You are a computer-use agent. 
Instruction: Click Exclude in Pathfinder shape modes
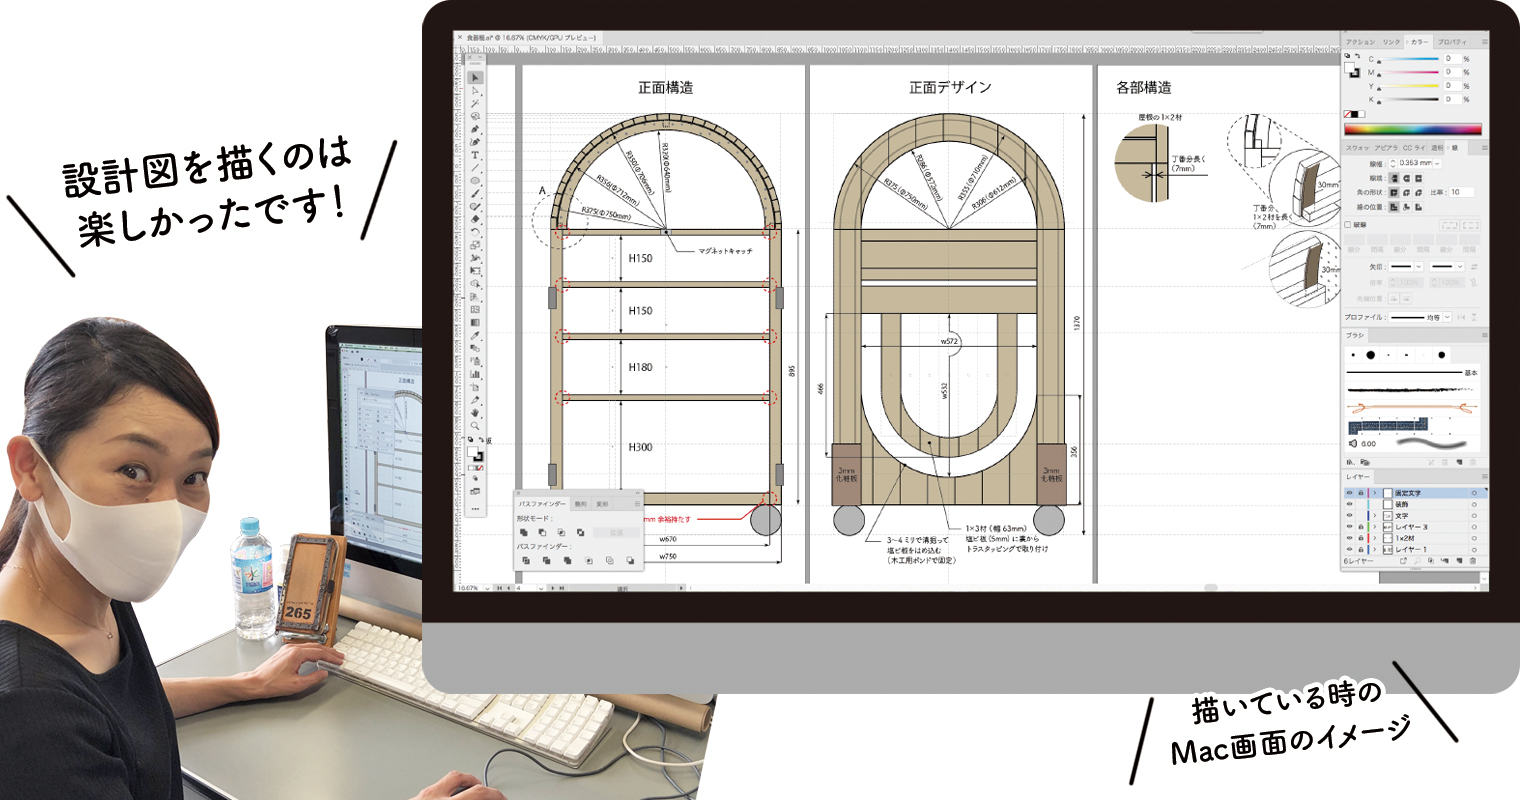tap(581, 533)
